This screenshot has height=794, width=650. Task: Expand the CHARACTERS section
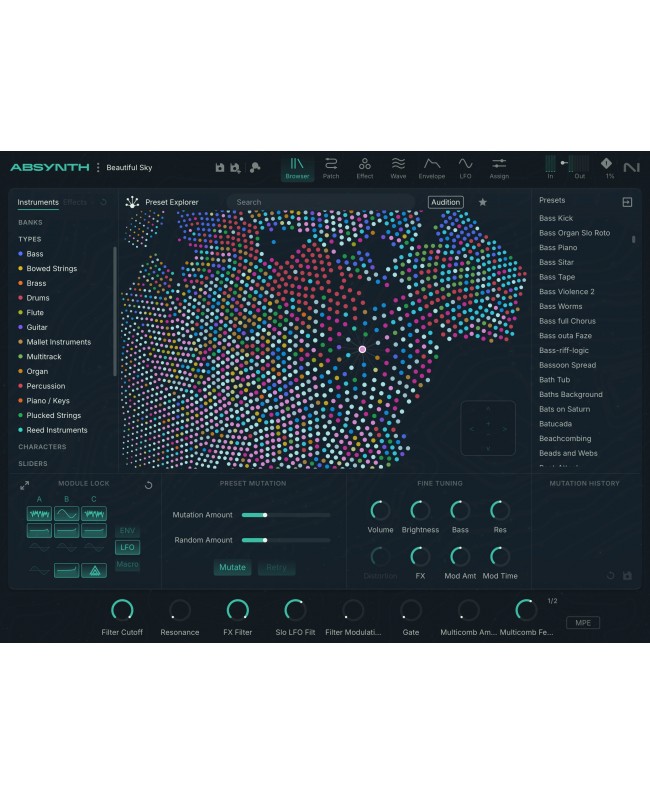(43, 447)
